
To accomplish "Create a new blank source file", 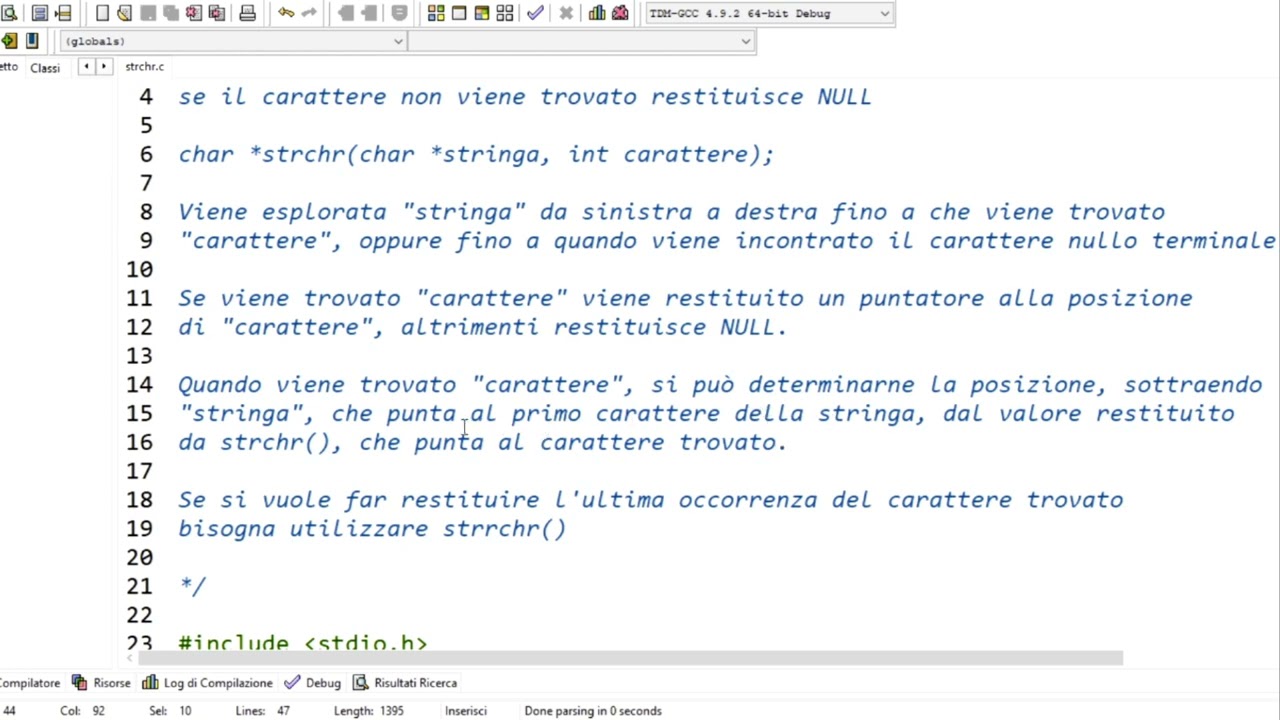I will [x=102, y=13].
